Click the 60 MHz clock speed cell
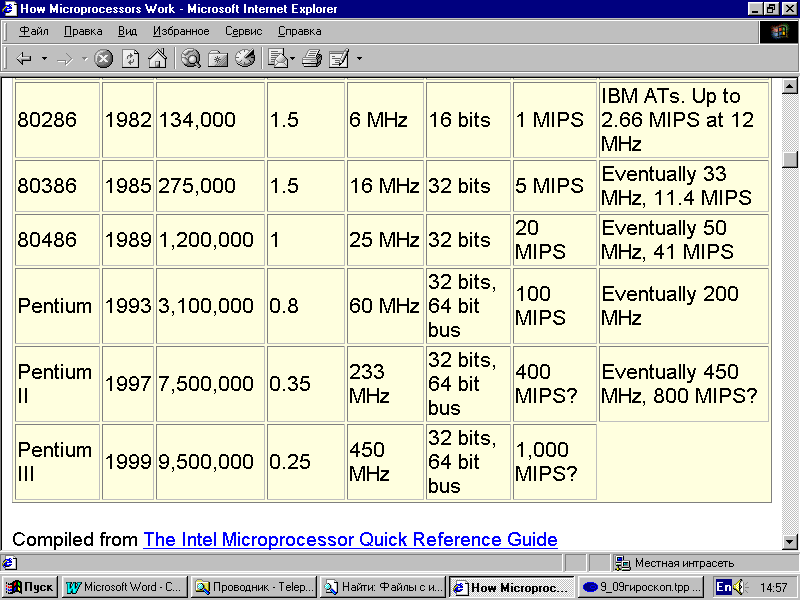This screenshot has width=800, height=600. (385, 306)
